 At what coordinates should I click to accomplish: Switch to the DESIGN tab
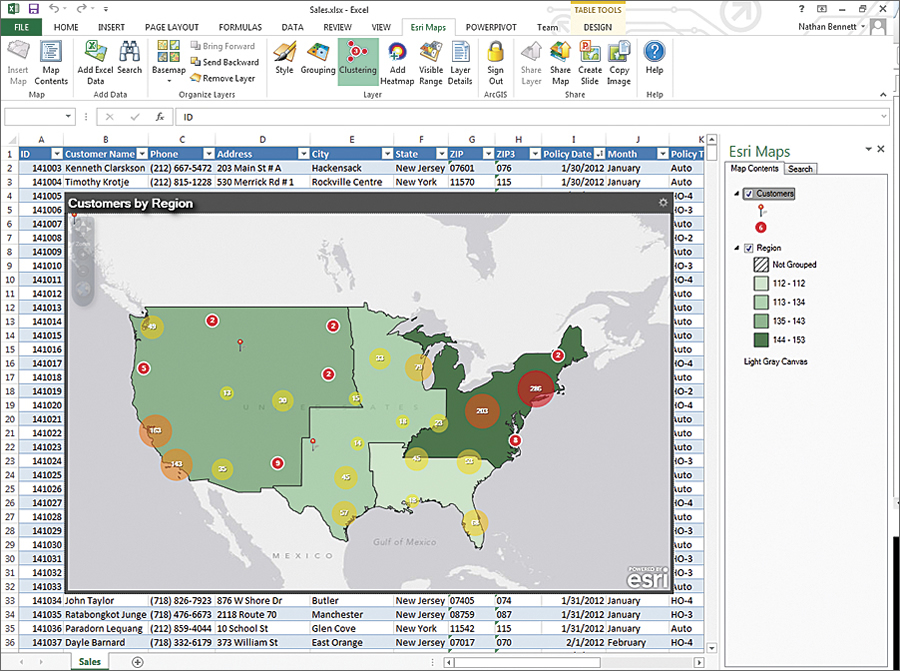(598, 27)
